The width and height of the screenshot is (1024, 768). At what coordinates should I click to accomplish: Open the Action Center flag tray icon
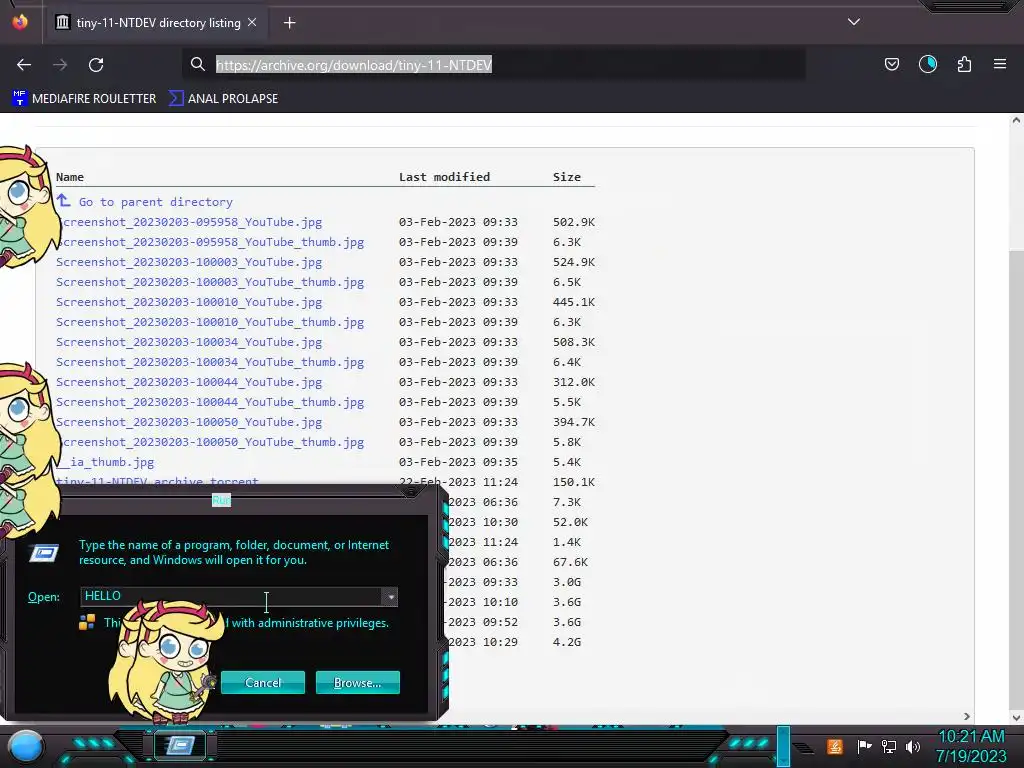(x=864, y=746)
